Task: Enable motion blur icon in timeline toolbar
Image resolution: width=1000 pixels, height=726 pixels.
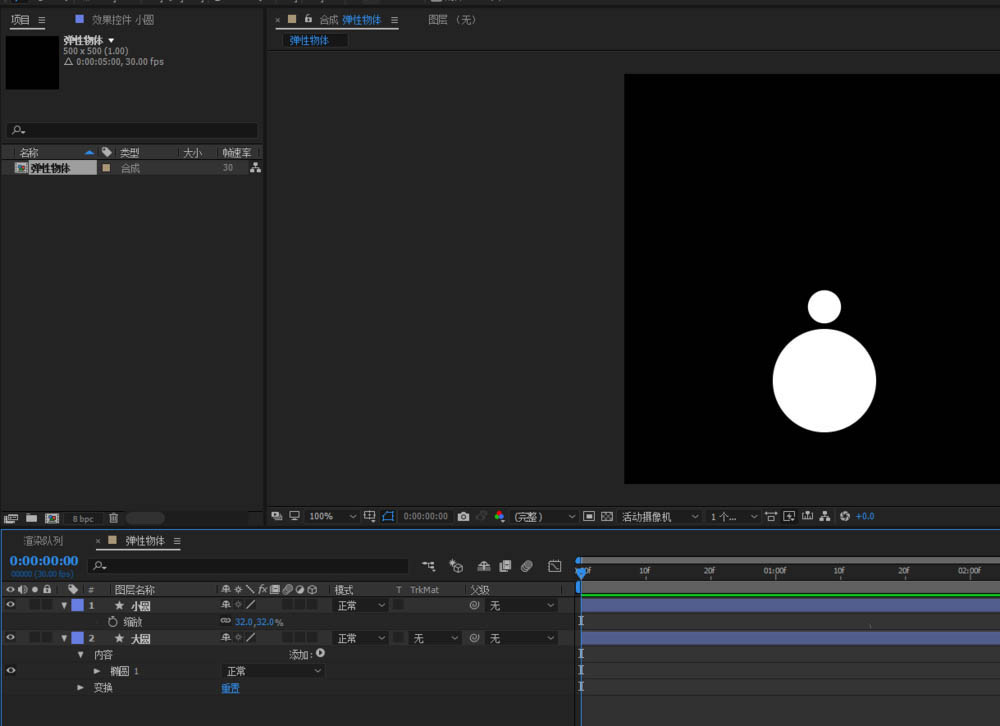Action: tap(526, 566)
